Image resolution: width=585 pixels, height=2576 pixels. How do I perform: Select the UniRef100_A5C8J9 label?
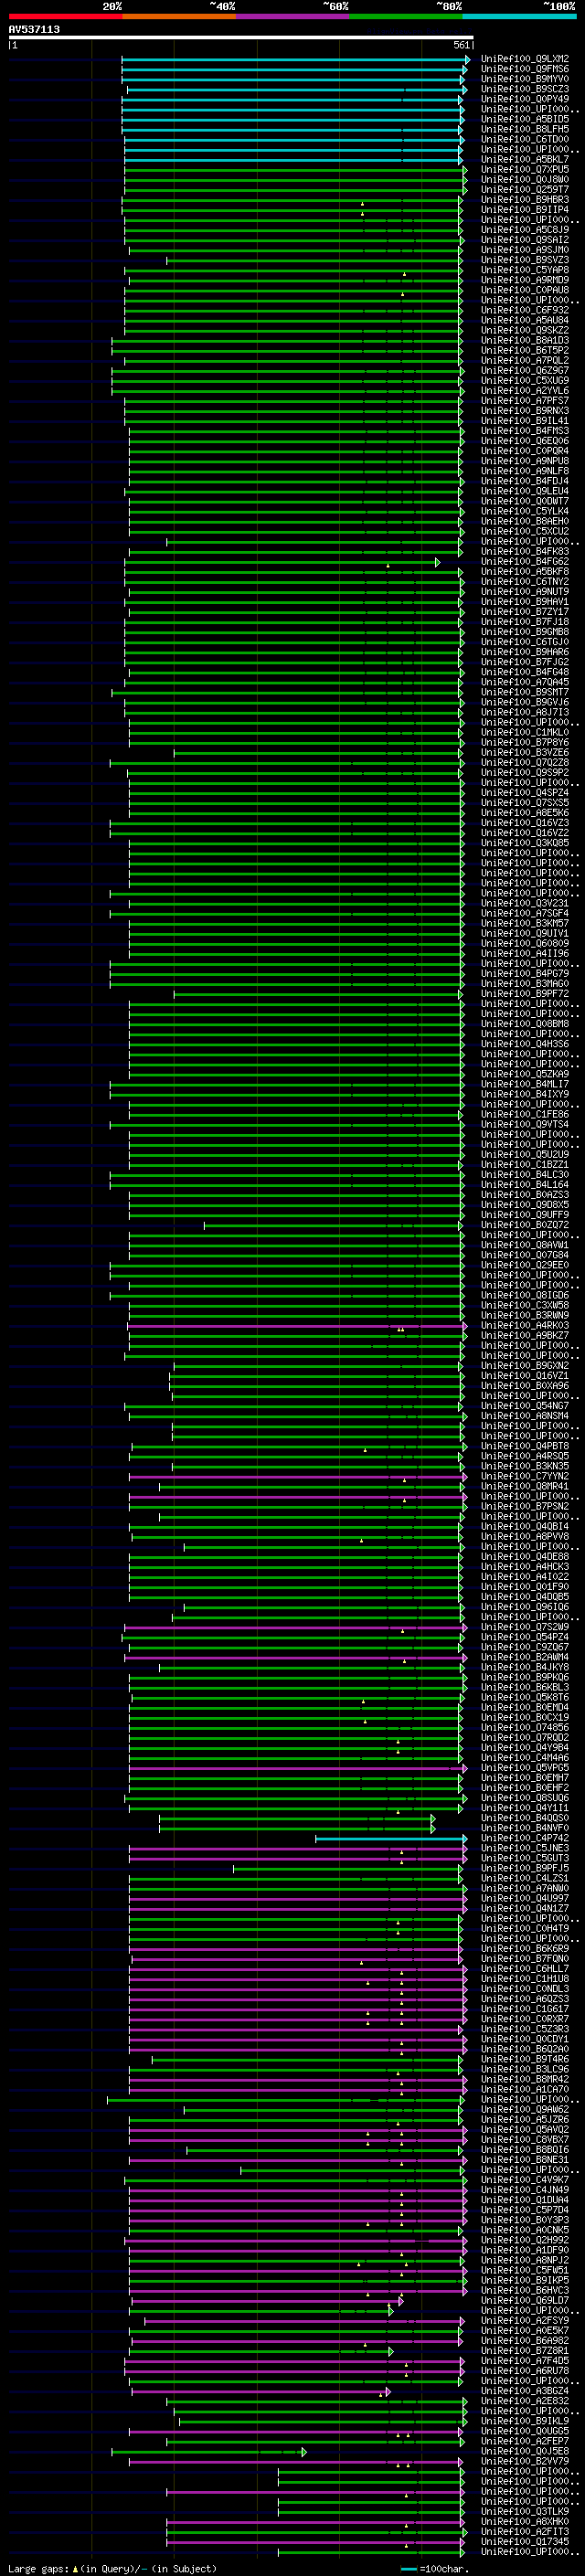point(525,230)
